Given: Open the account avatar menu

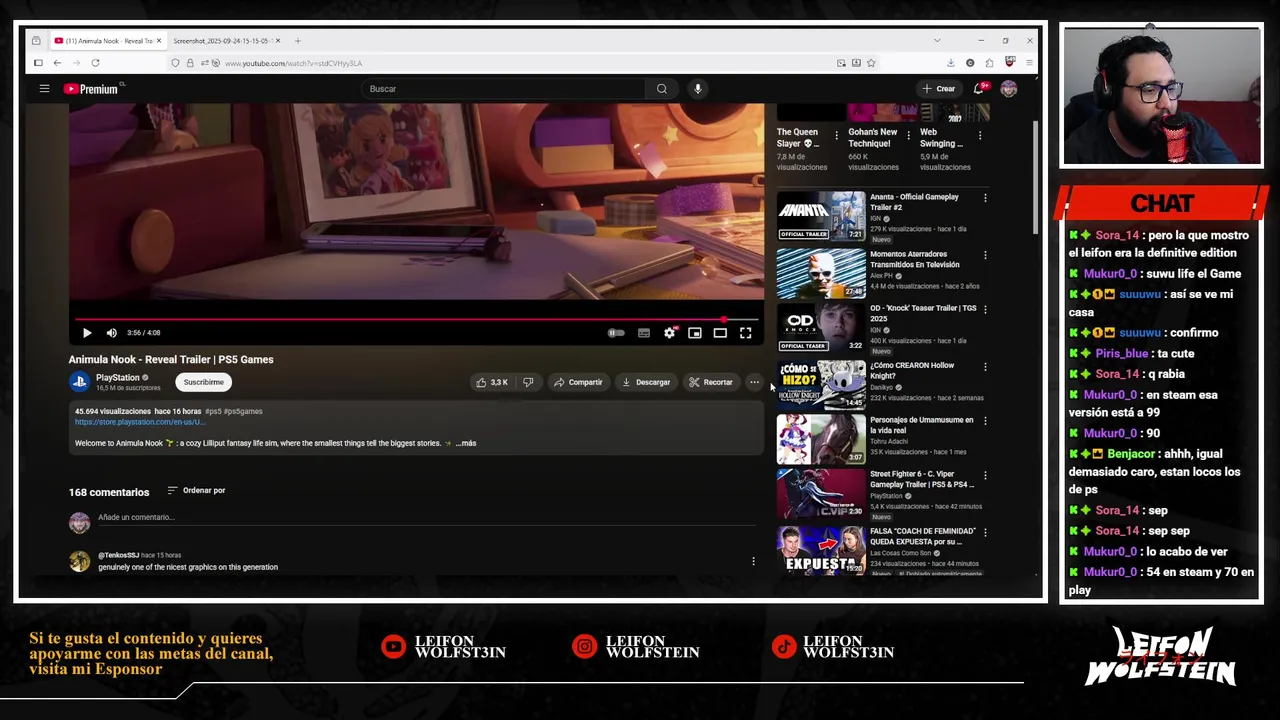Looking at the screenshot, I should [x=1009, y=89].
